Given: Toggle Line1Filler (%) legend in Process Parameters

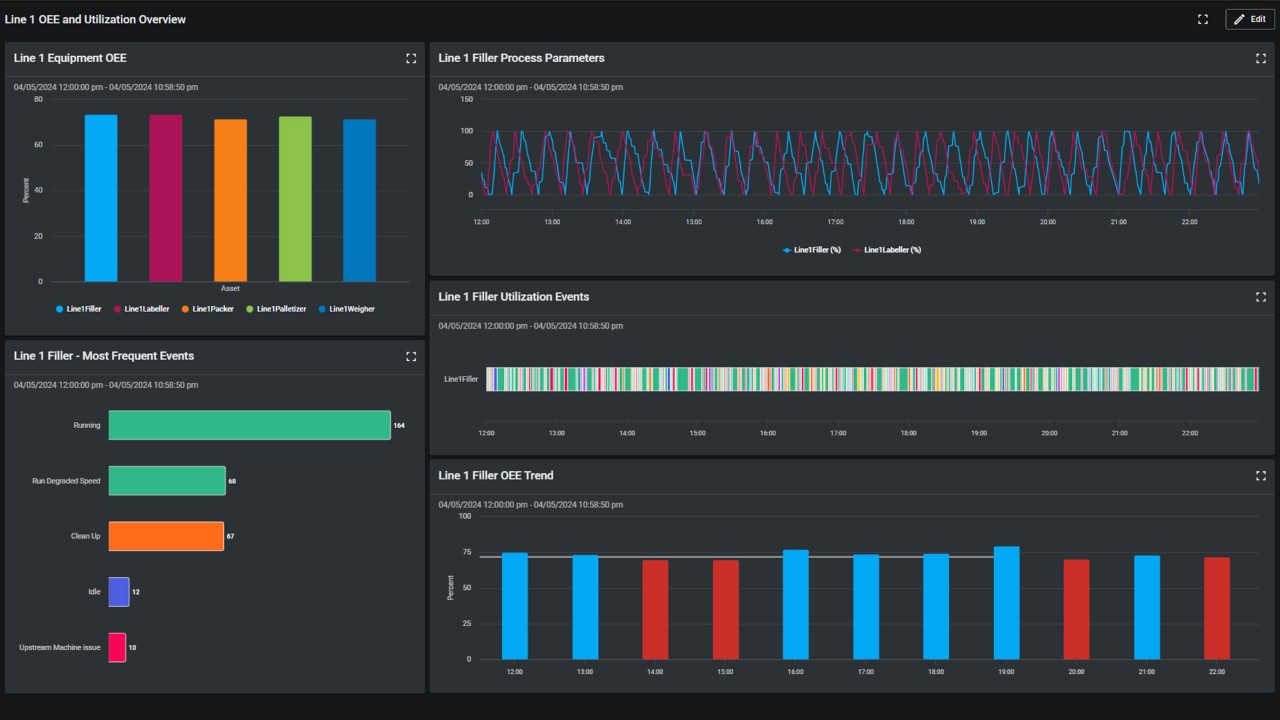Looking at the screenshot, I should 811,250.
